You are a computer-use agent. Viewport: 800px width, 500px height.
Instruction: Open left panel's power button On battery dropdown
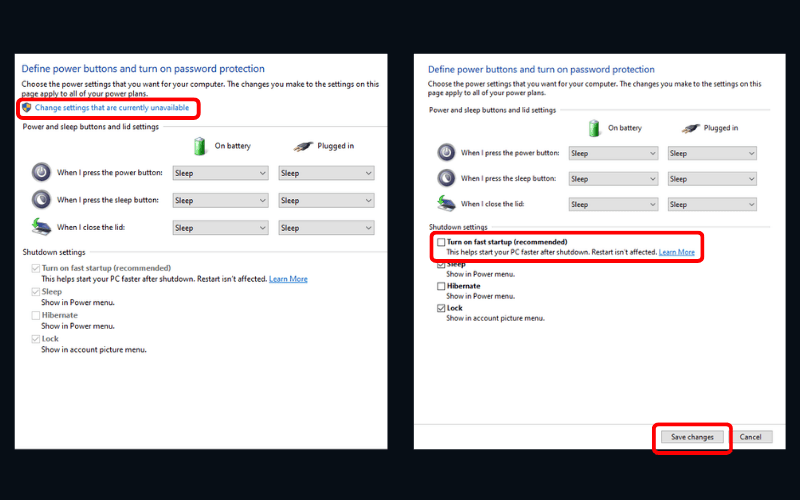click(x=220, y=173)
